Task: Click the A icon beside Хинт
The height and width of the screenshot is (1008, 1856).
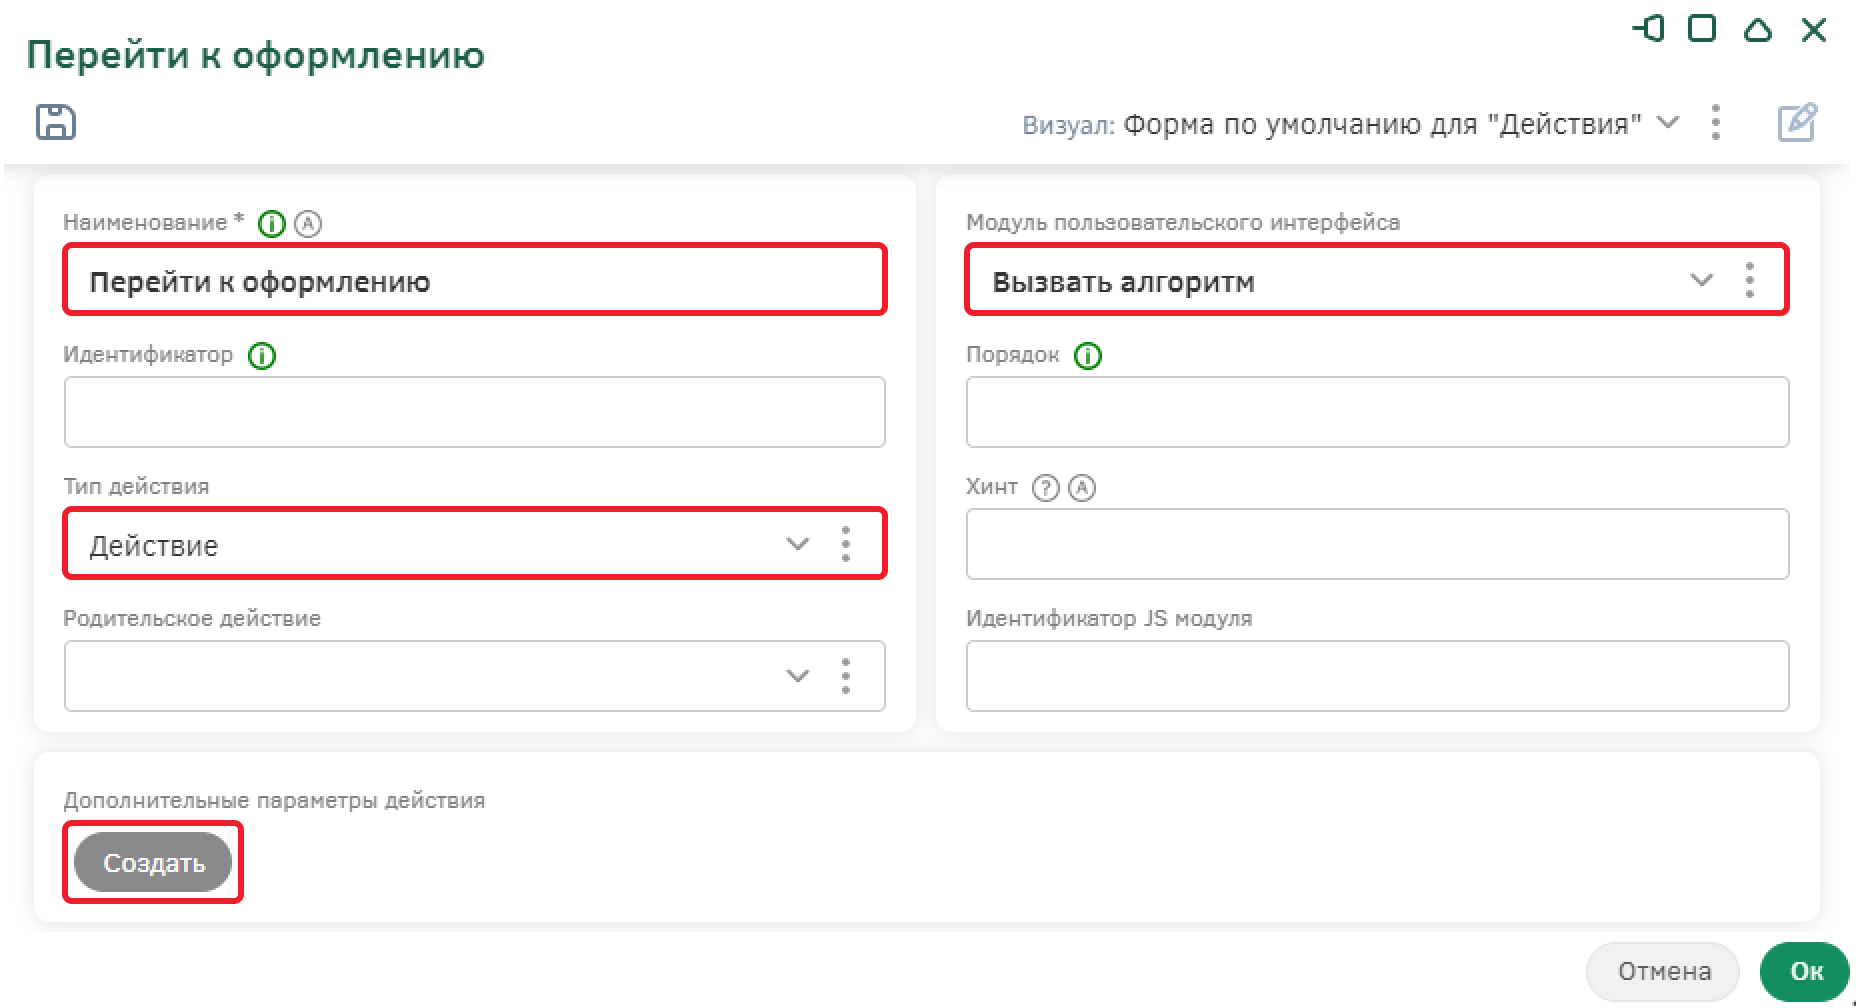Action: 1082,488
